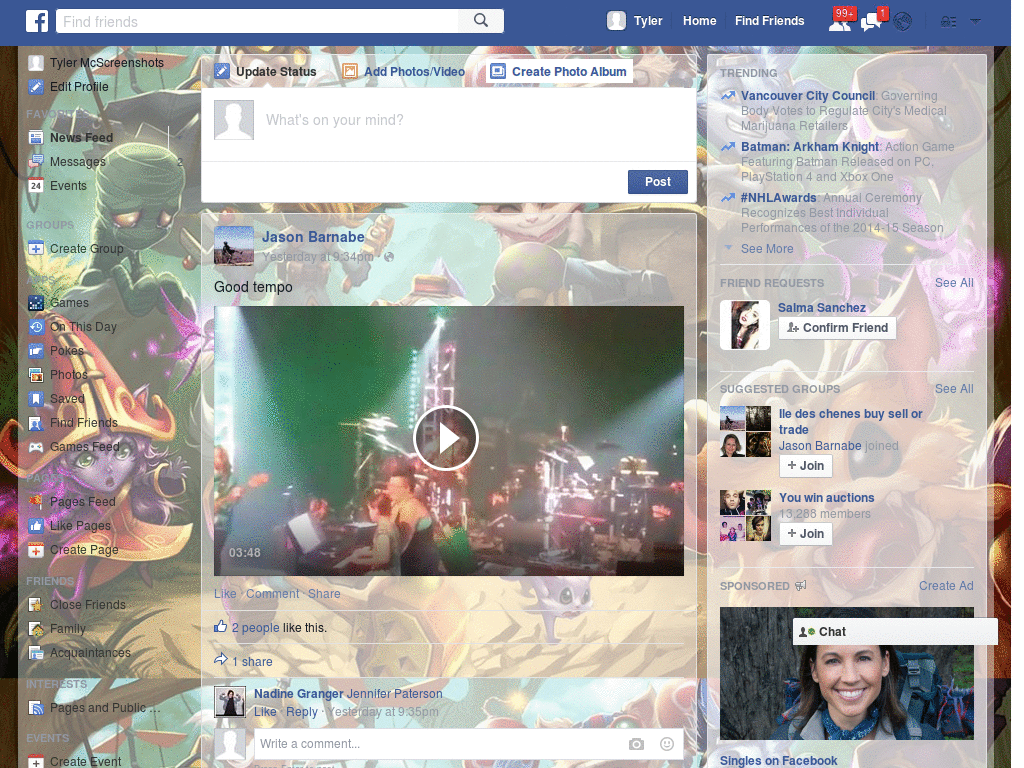Click the Facebook logo icon
Viewport: 1024px width, 768px height.
pyautogui.click(x=37, y=21)
